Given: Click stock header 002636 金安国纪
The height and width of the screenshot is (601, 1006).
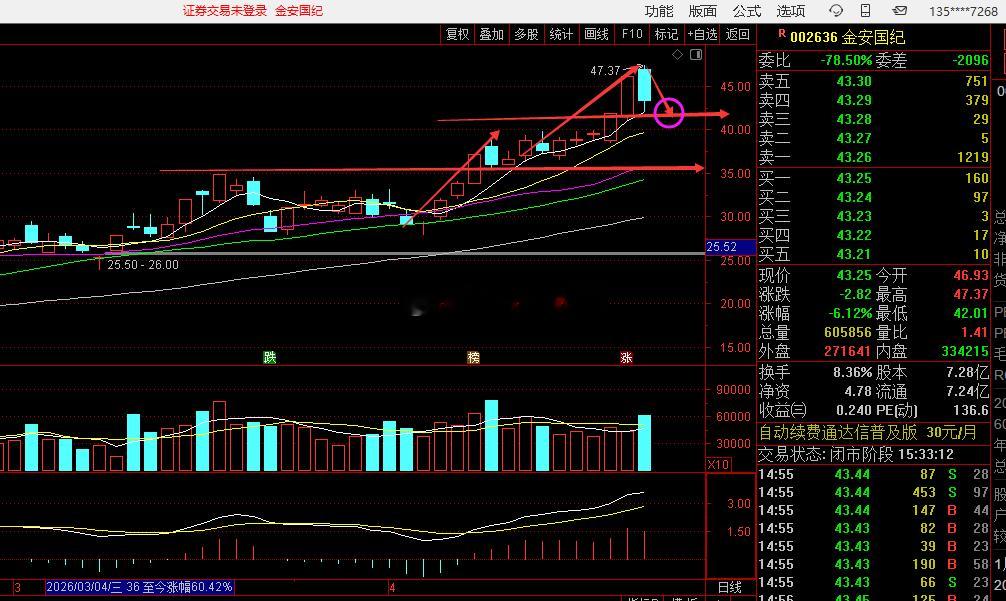Looking at the screenshot, I should pyautogui.click(x=847, y=37).
